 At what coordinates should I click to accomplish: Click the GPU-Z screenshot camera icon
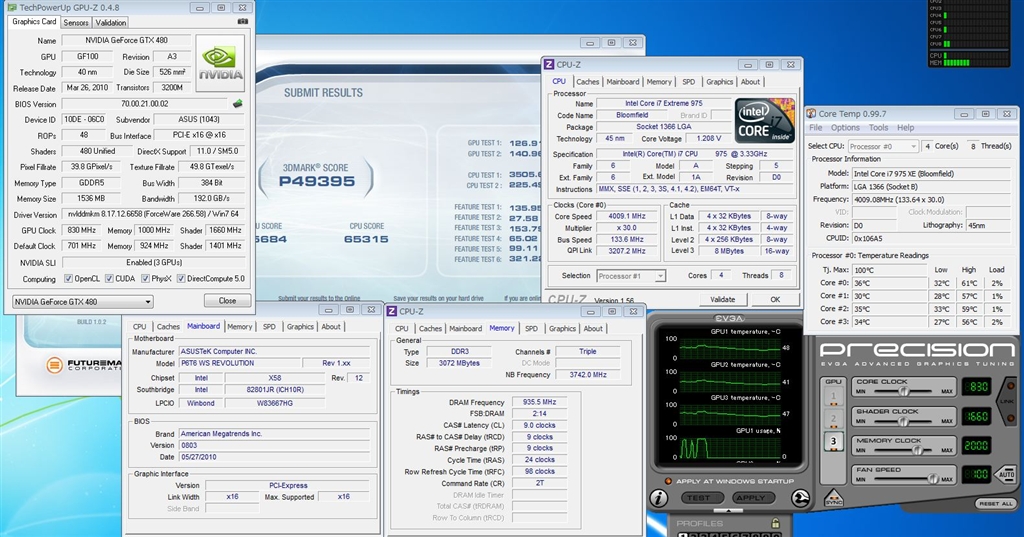point(243,22)
